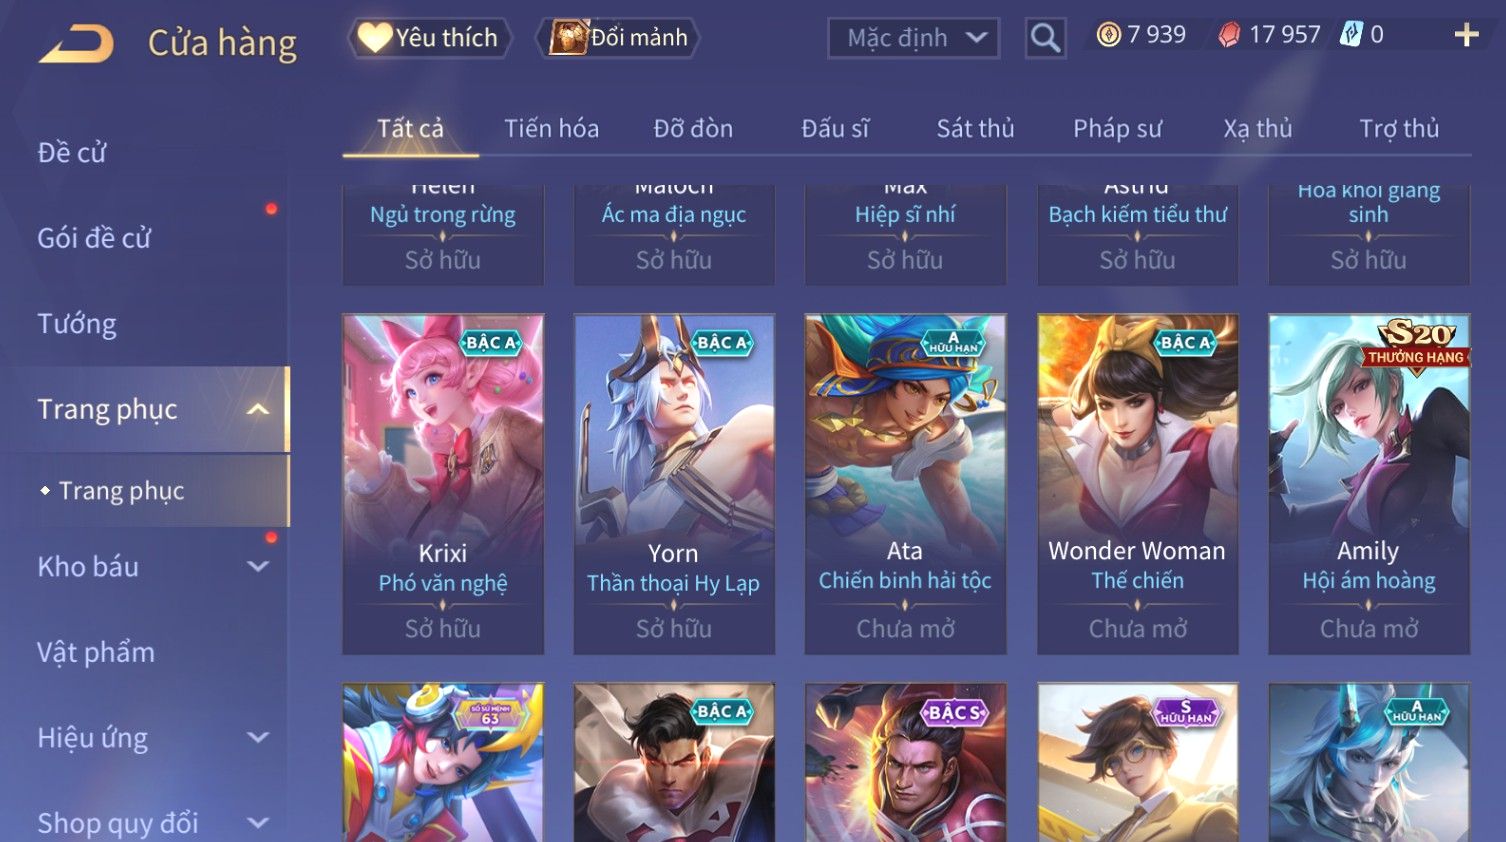The image size is (1506, 842).
Task: Open the Wonder Woman Thế chiến skin
Action: click(x=1137, y=484)
